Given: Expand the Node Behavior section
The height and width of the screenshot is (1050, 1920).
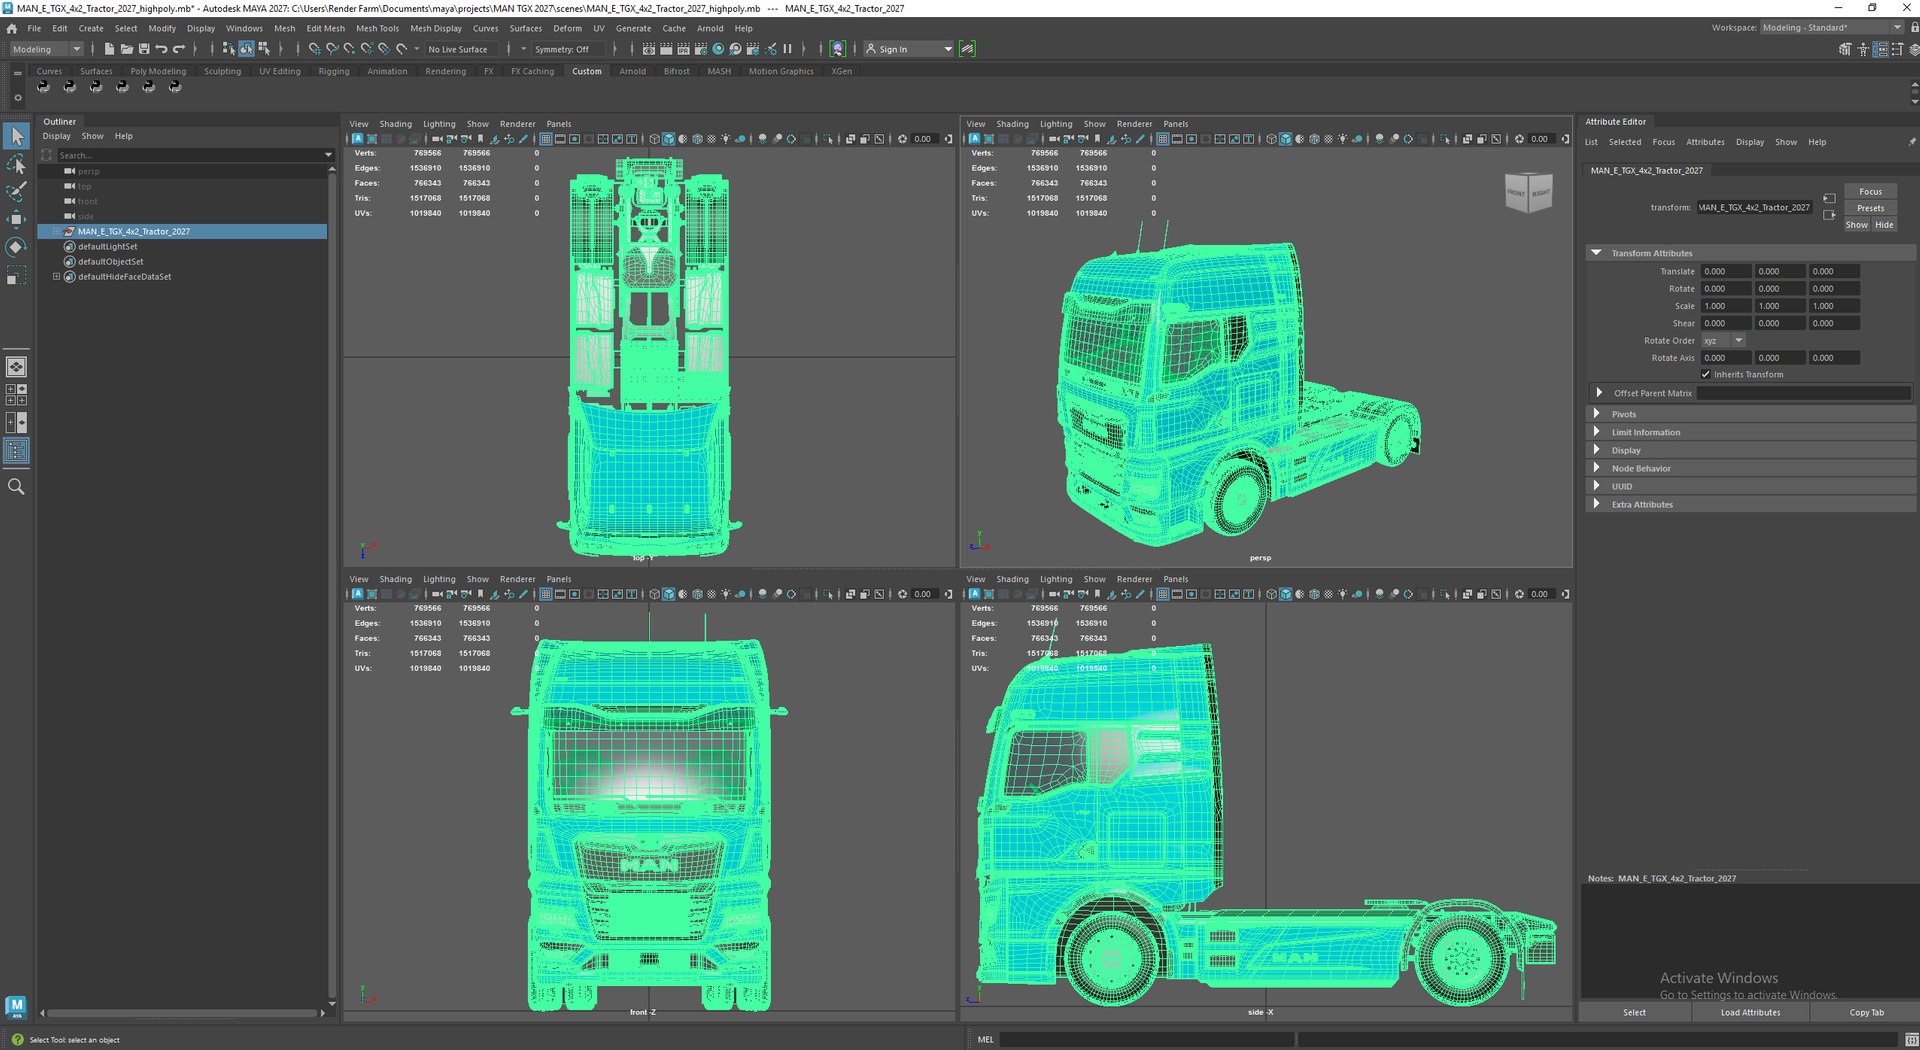Looking at the screenshot, I should click(x=1596, y=468).
